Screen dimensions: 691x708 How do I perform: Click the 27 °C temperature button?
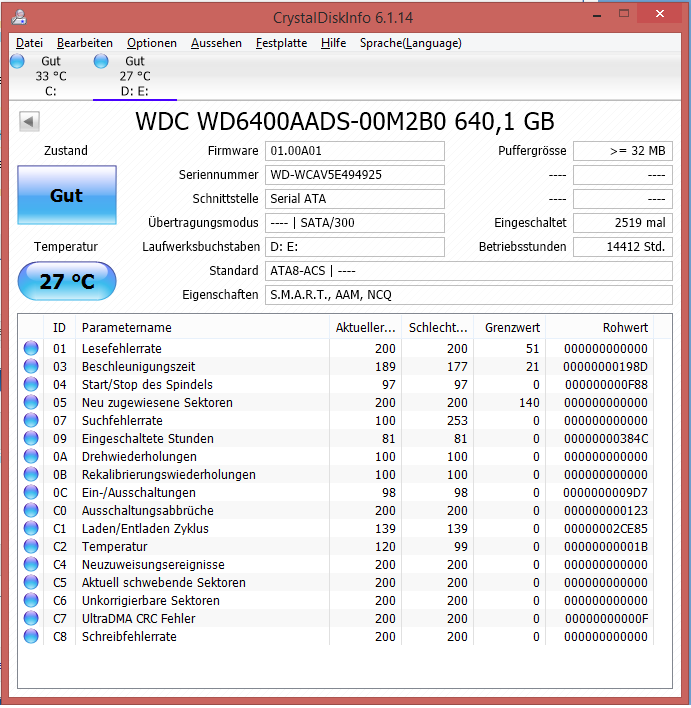[x=67, y=281]
